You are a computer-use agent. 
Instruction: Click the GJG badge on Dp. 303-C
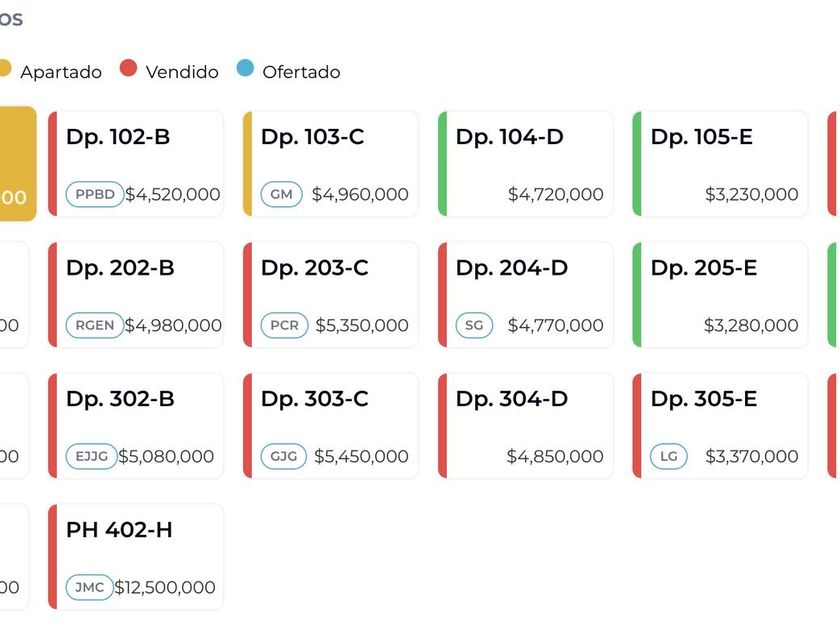(x=283, y=456)
